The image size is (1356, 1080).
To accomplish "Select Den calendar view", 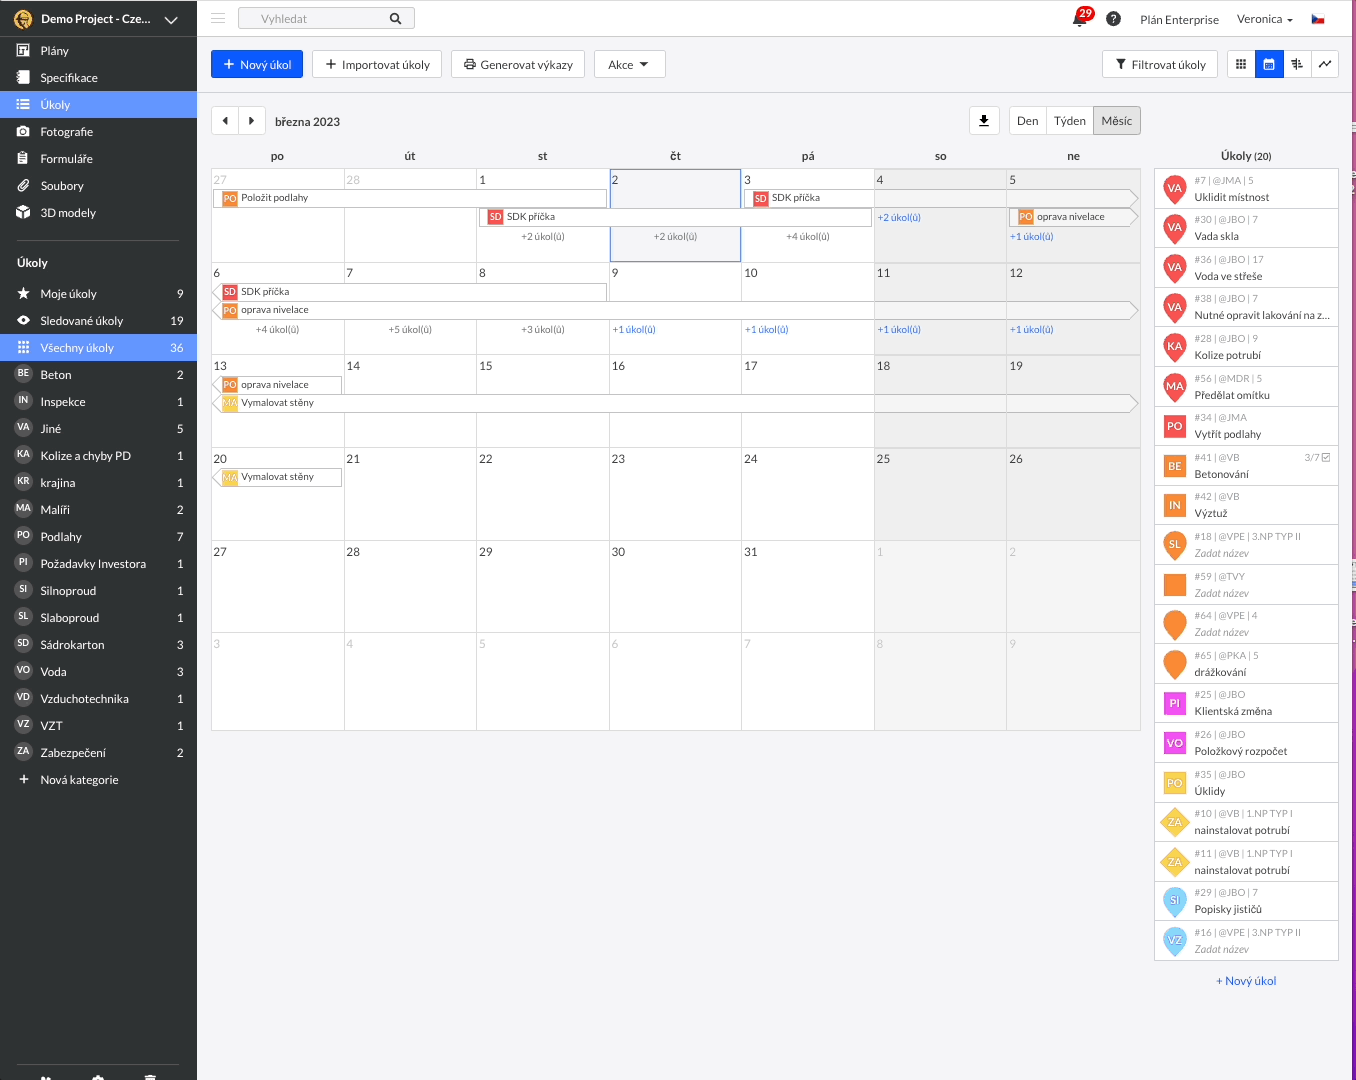I will tap(1027, 121).
